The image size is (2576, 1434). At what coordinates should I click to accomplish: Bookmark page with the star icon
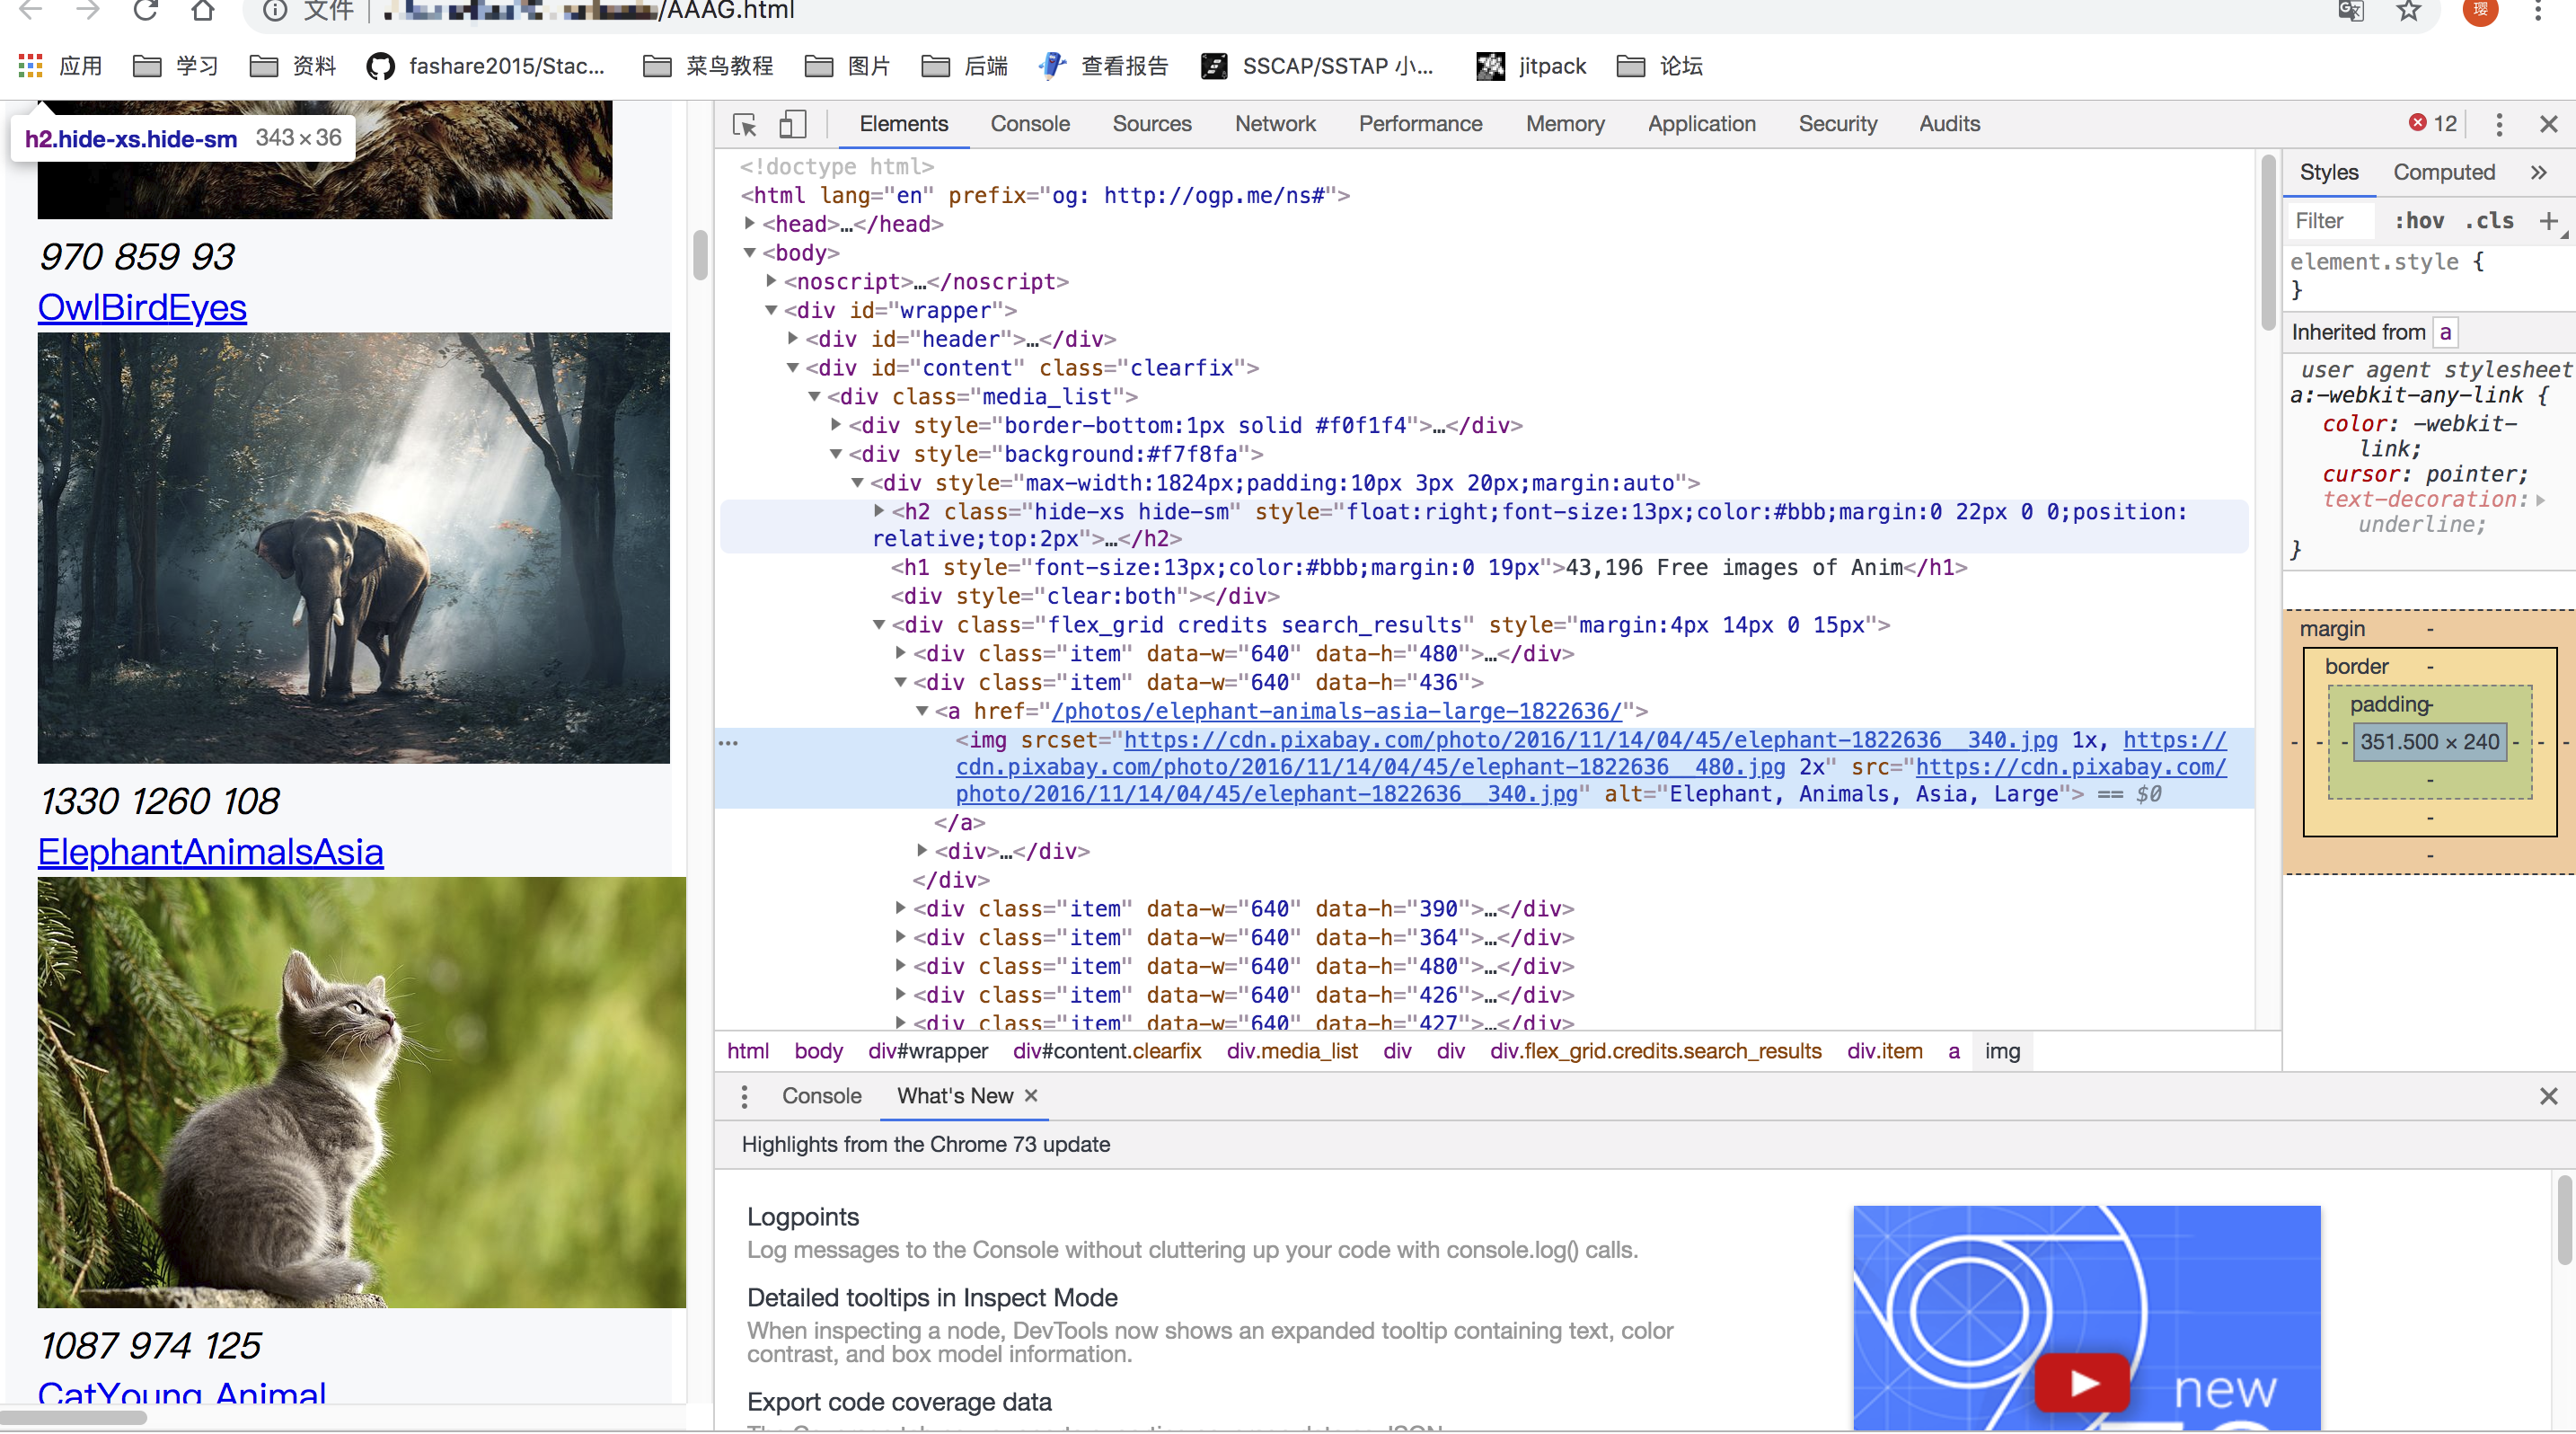[x=2408, y=11]
